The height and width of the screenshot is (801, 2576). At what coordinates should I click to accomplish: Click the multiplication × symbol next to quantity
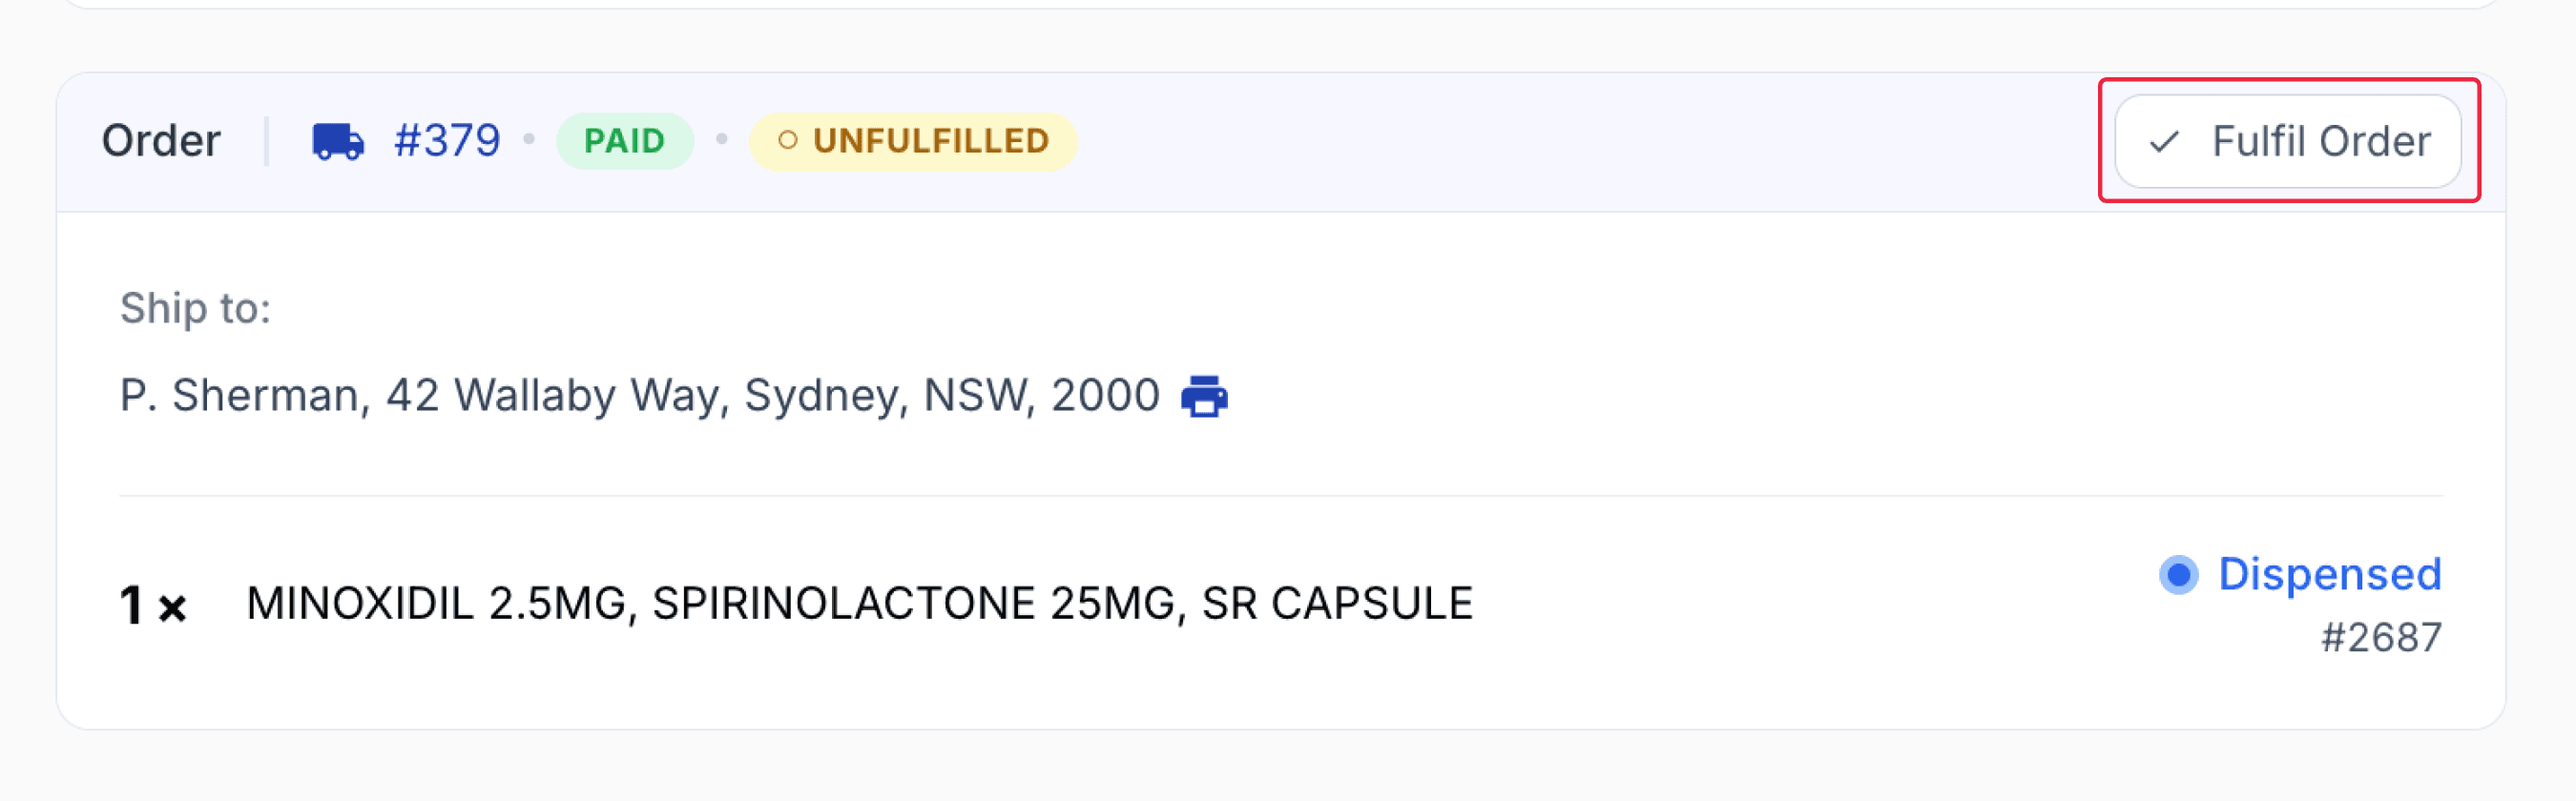pyautogui.click(x=172, y=608)
